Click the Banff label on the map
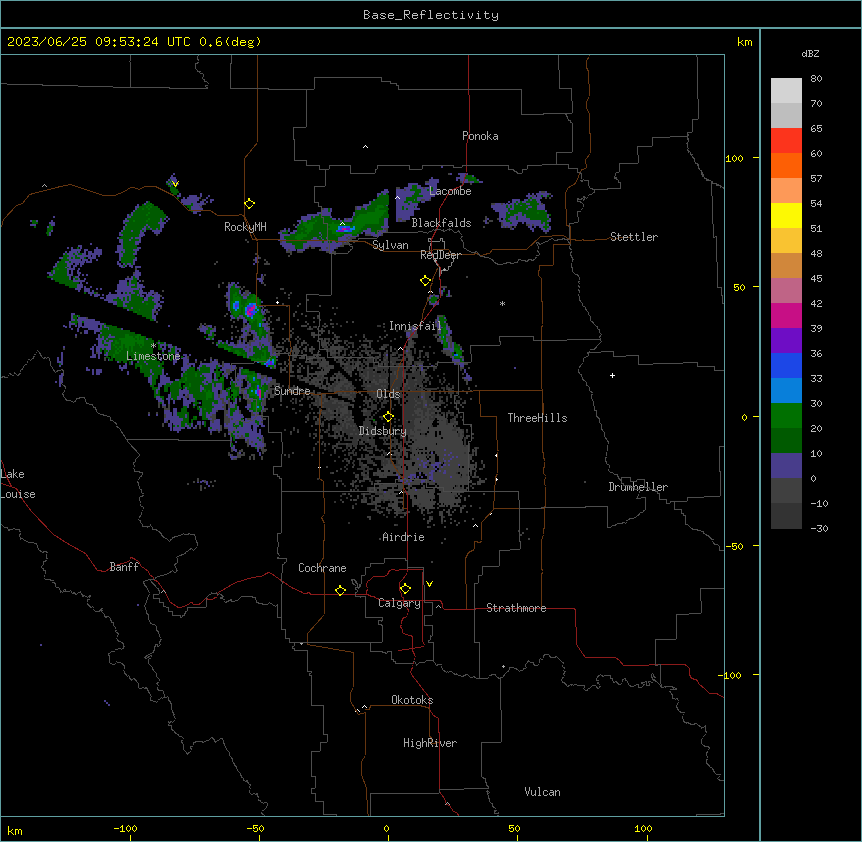The width and height of the screenshot is (862, 842). 124,567
